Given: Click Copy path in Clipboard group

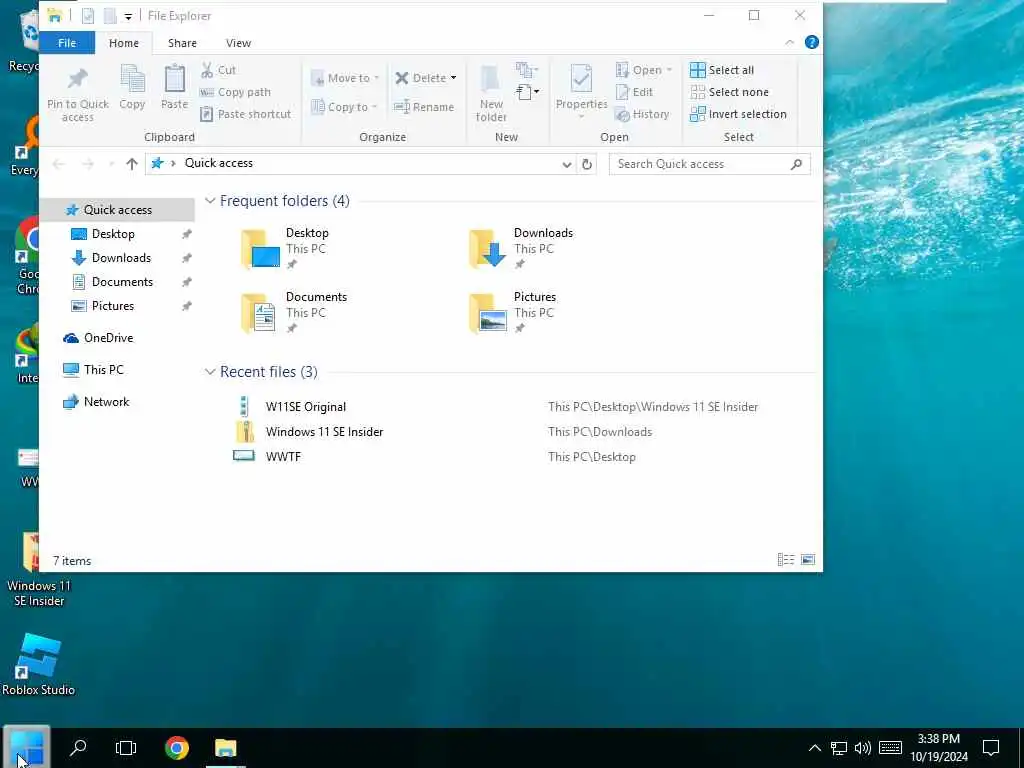Looking at the screenshot, I should point(235,92).
